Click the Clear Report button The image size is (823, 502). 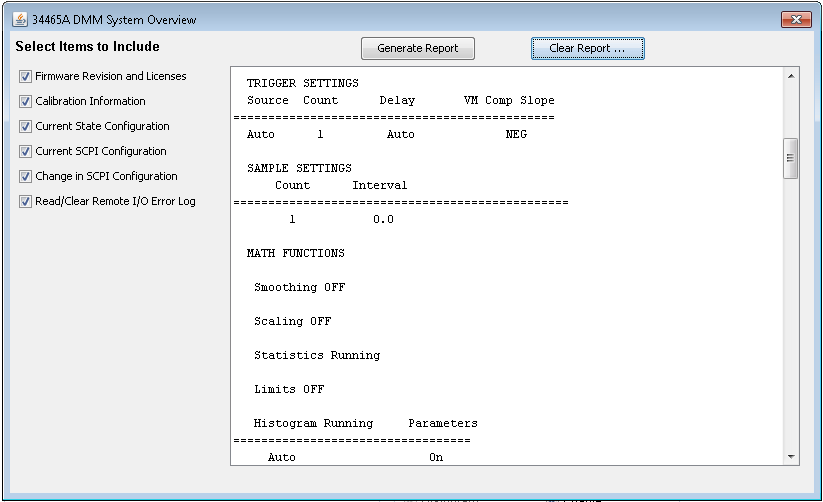587,48
